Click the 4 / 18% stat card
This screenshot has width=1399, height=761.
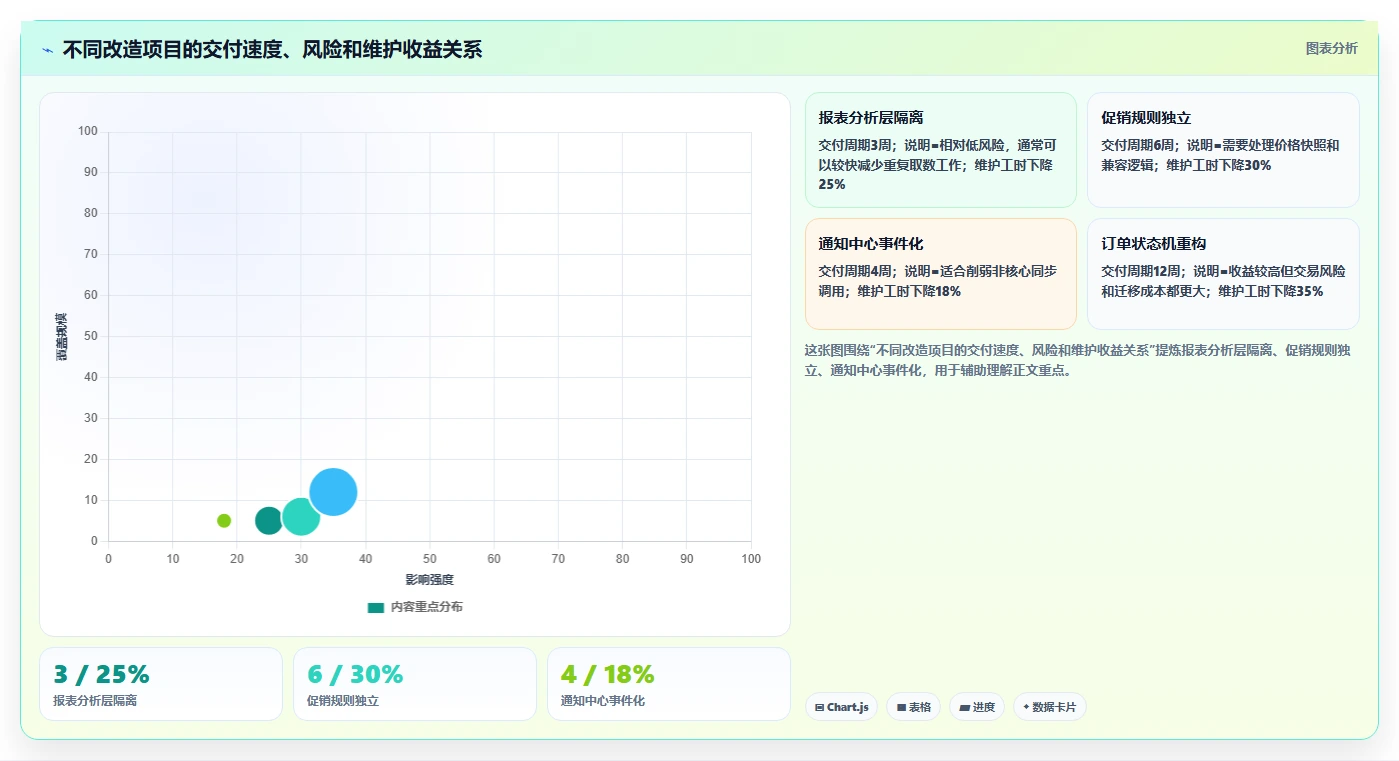click(x=669, y=684)
